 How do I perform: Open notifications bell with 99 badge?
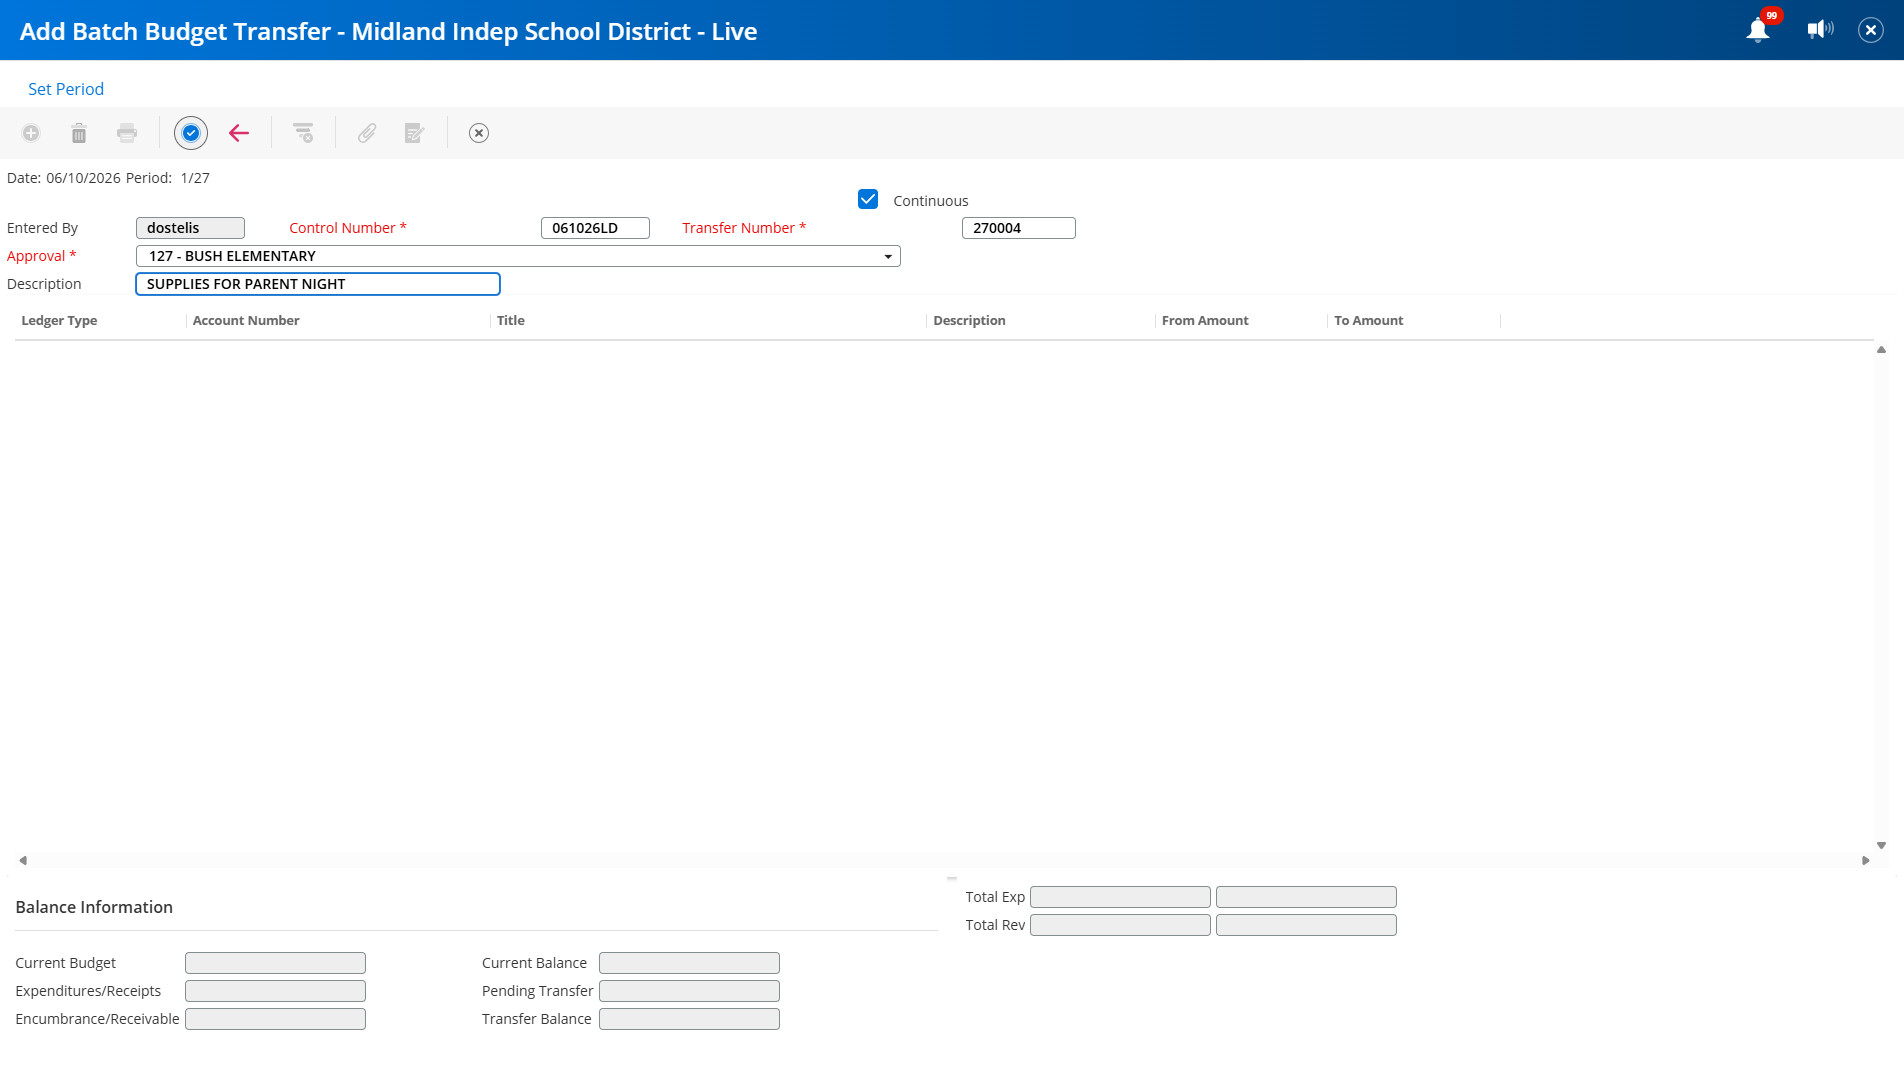[1758, 30]
